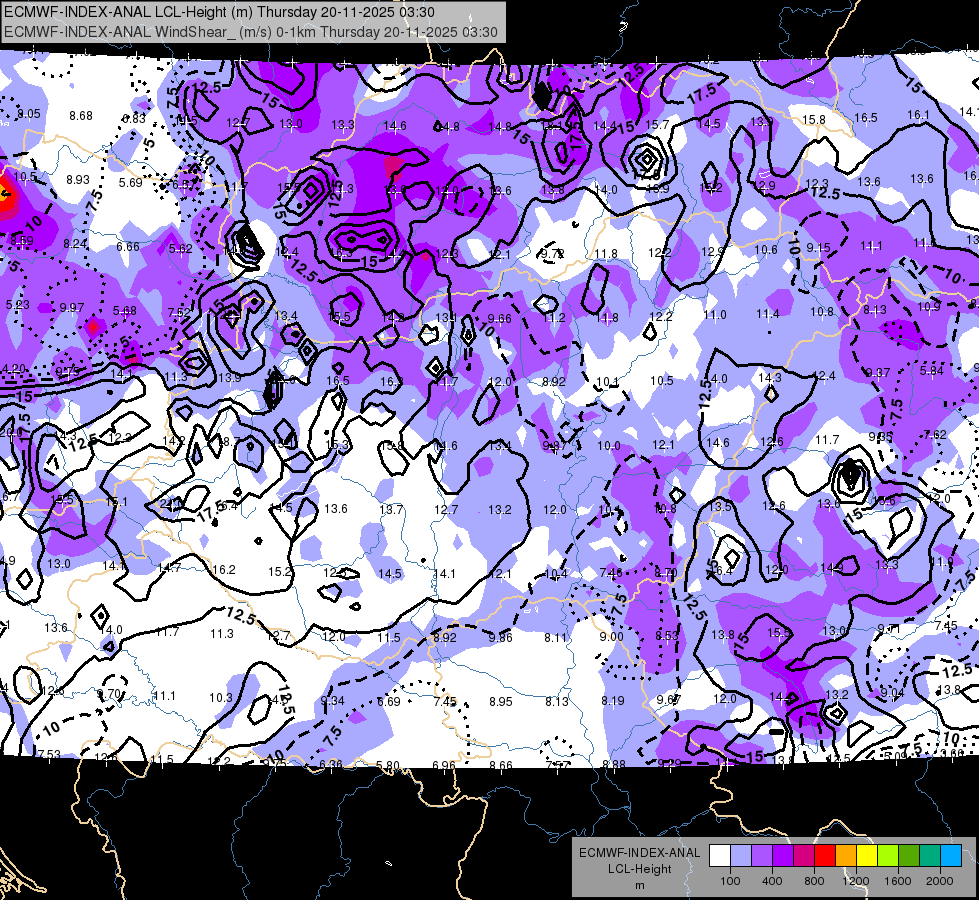Screen dimensions: 979x900
Task: Click the wind shear value 5.62
Action: coord(180,249)
